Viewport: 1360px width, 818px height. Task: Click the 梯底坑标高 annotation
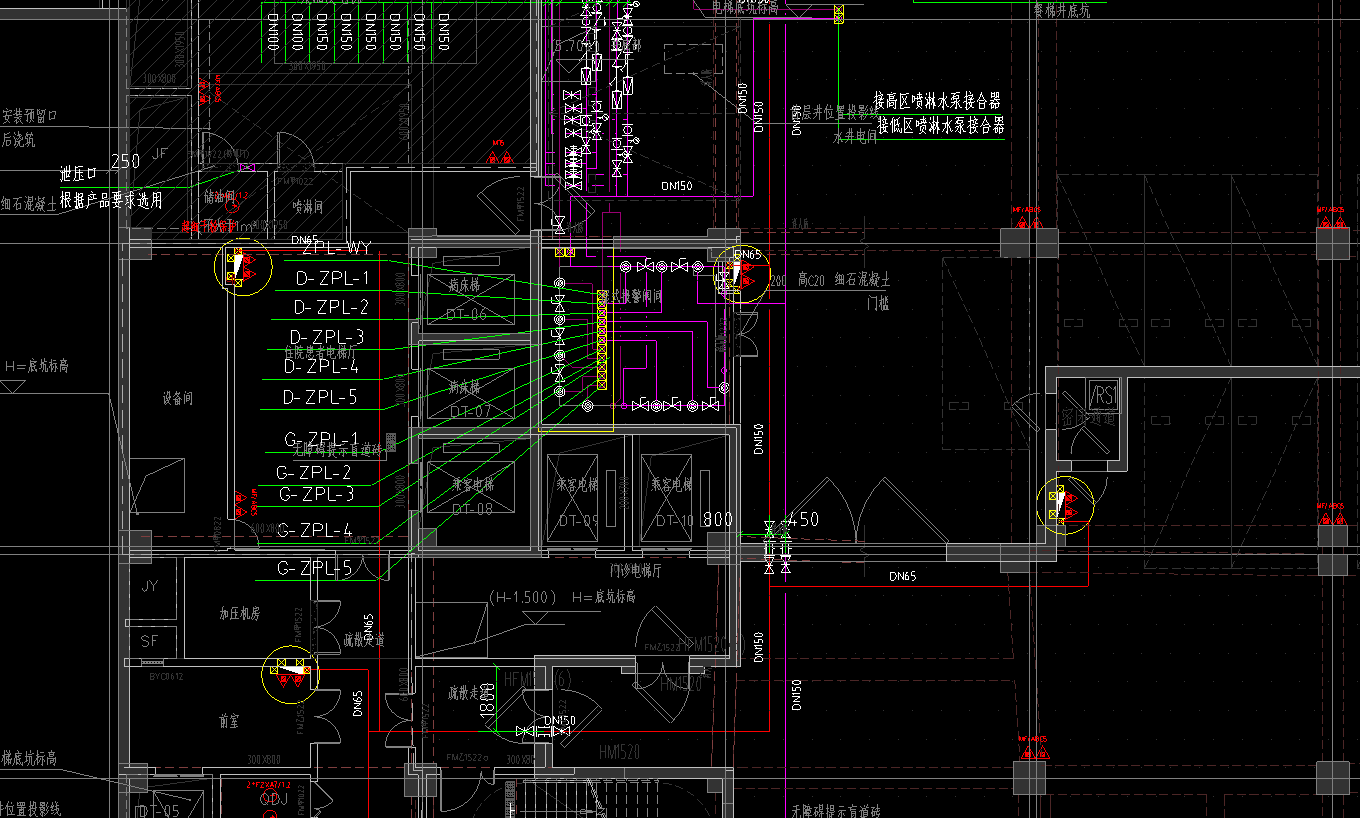point(28,759)
